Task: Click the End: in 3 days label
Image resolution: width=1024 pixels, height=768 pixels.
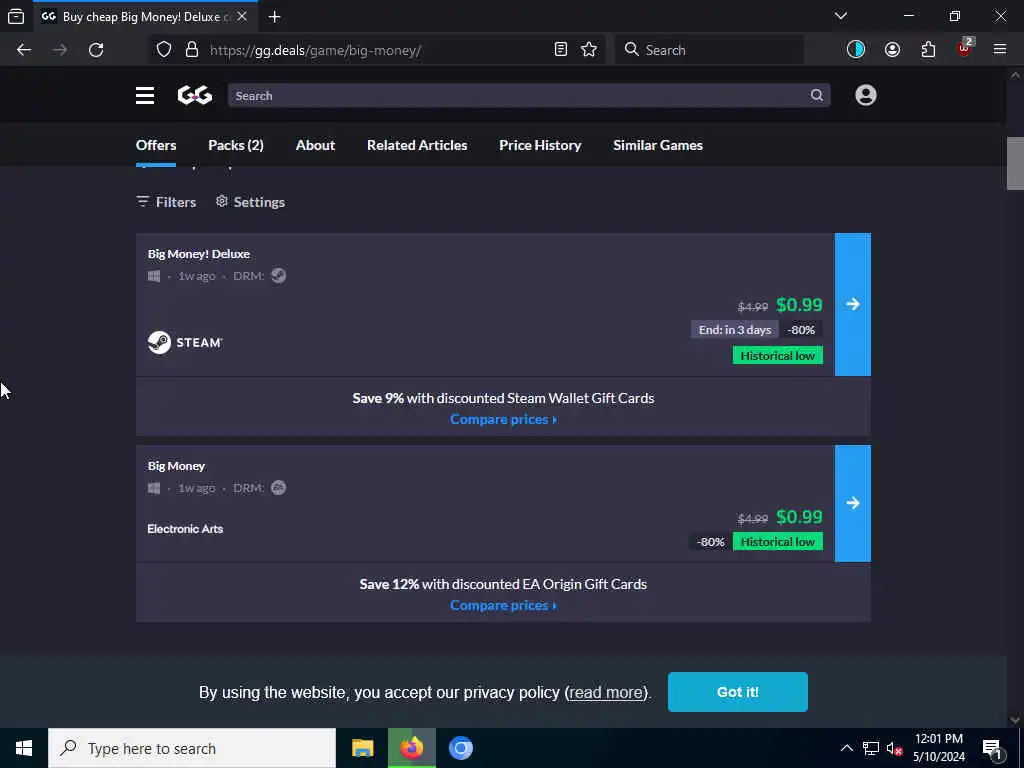Action: pyautogui.click(x=735, y=330)
